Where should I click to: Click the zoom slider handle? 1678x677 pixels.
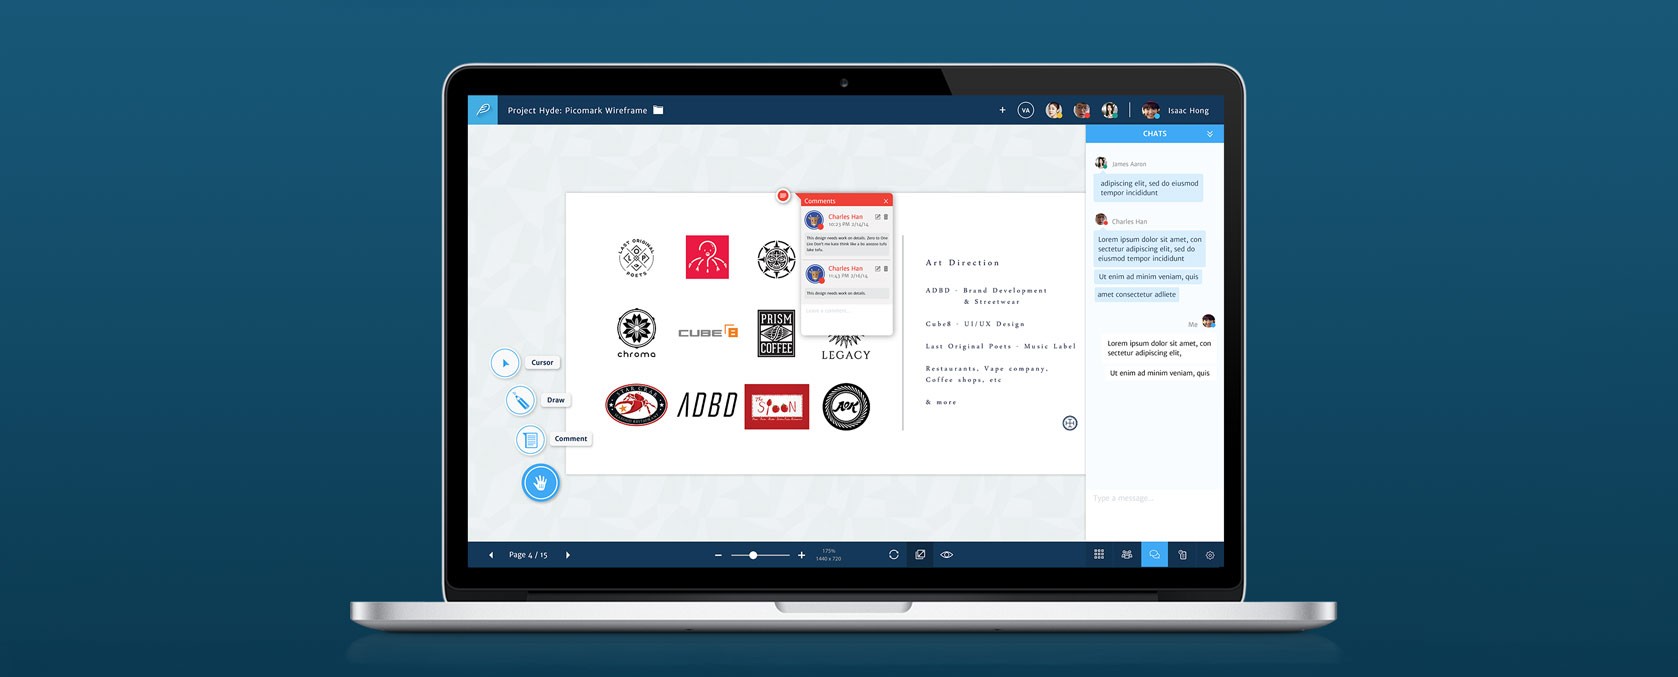753,555
